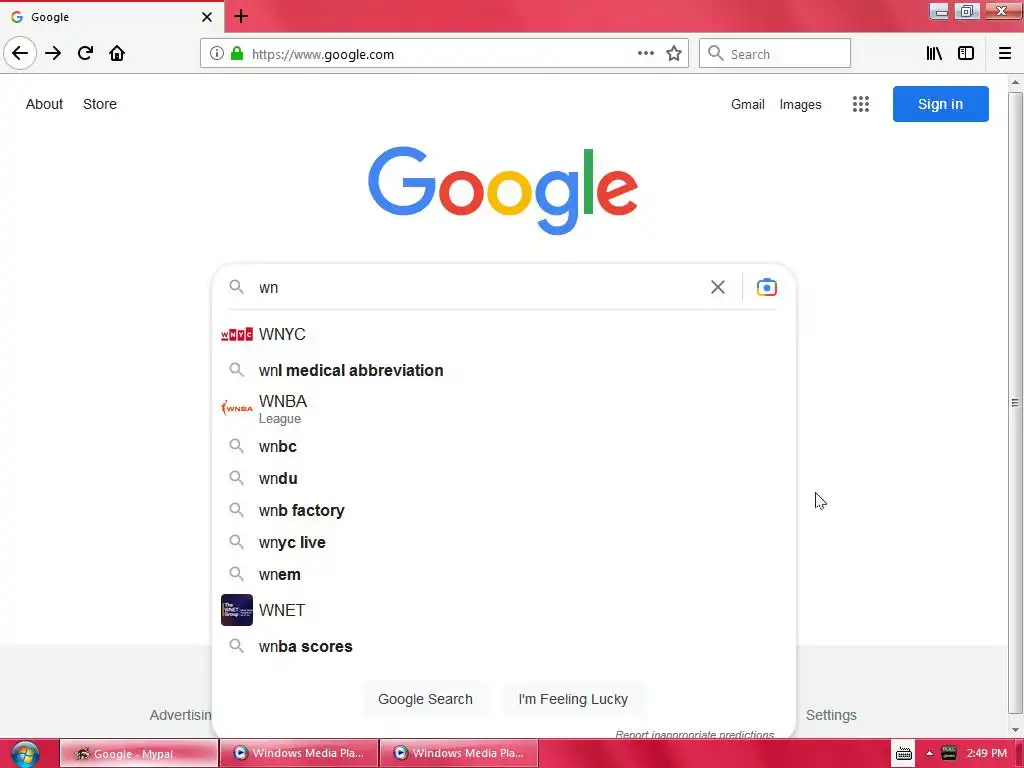Select the 'wnb factory' suggestion

(x=504, y=510)
